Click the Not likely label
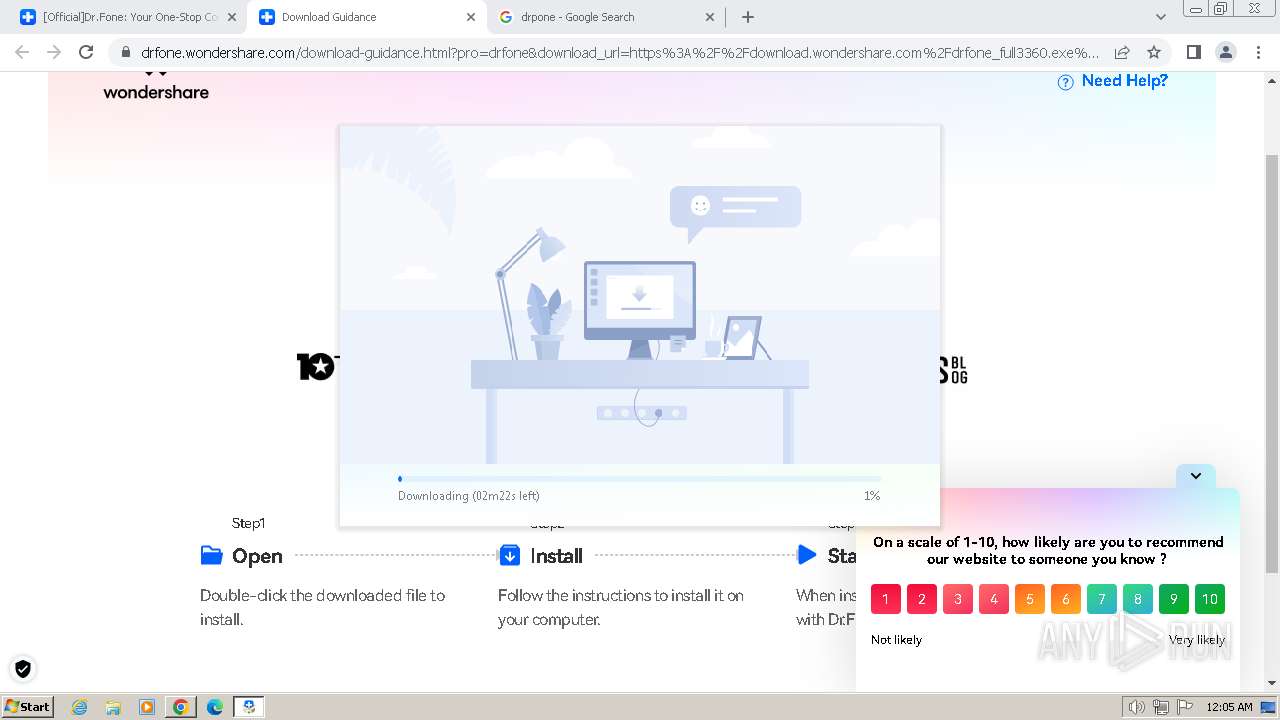The image size is (1280, 720). tap(896, 640)
